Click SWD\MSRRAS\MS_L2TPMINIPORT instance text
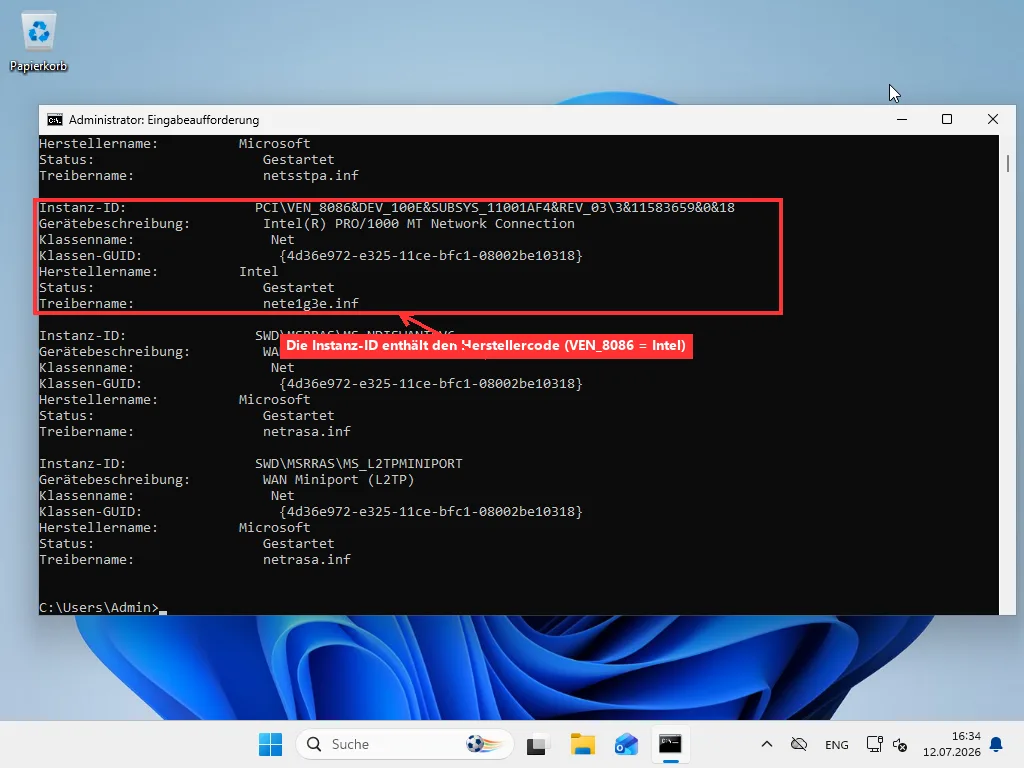Viewport: 1024px width, 768px height. coord(359,464)
